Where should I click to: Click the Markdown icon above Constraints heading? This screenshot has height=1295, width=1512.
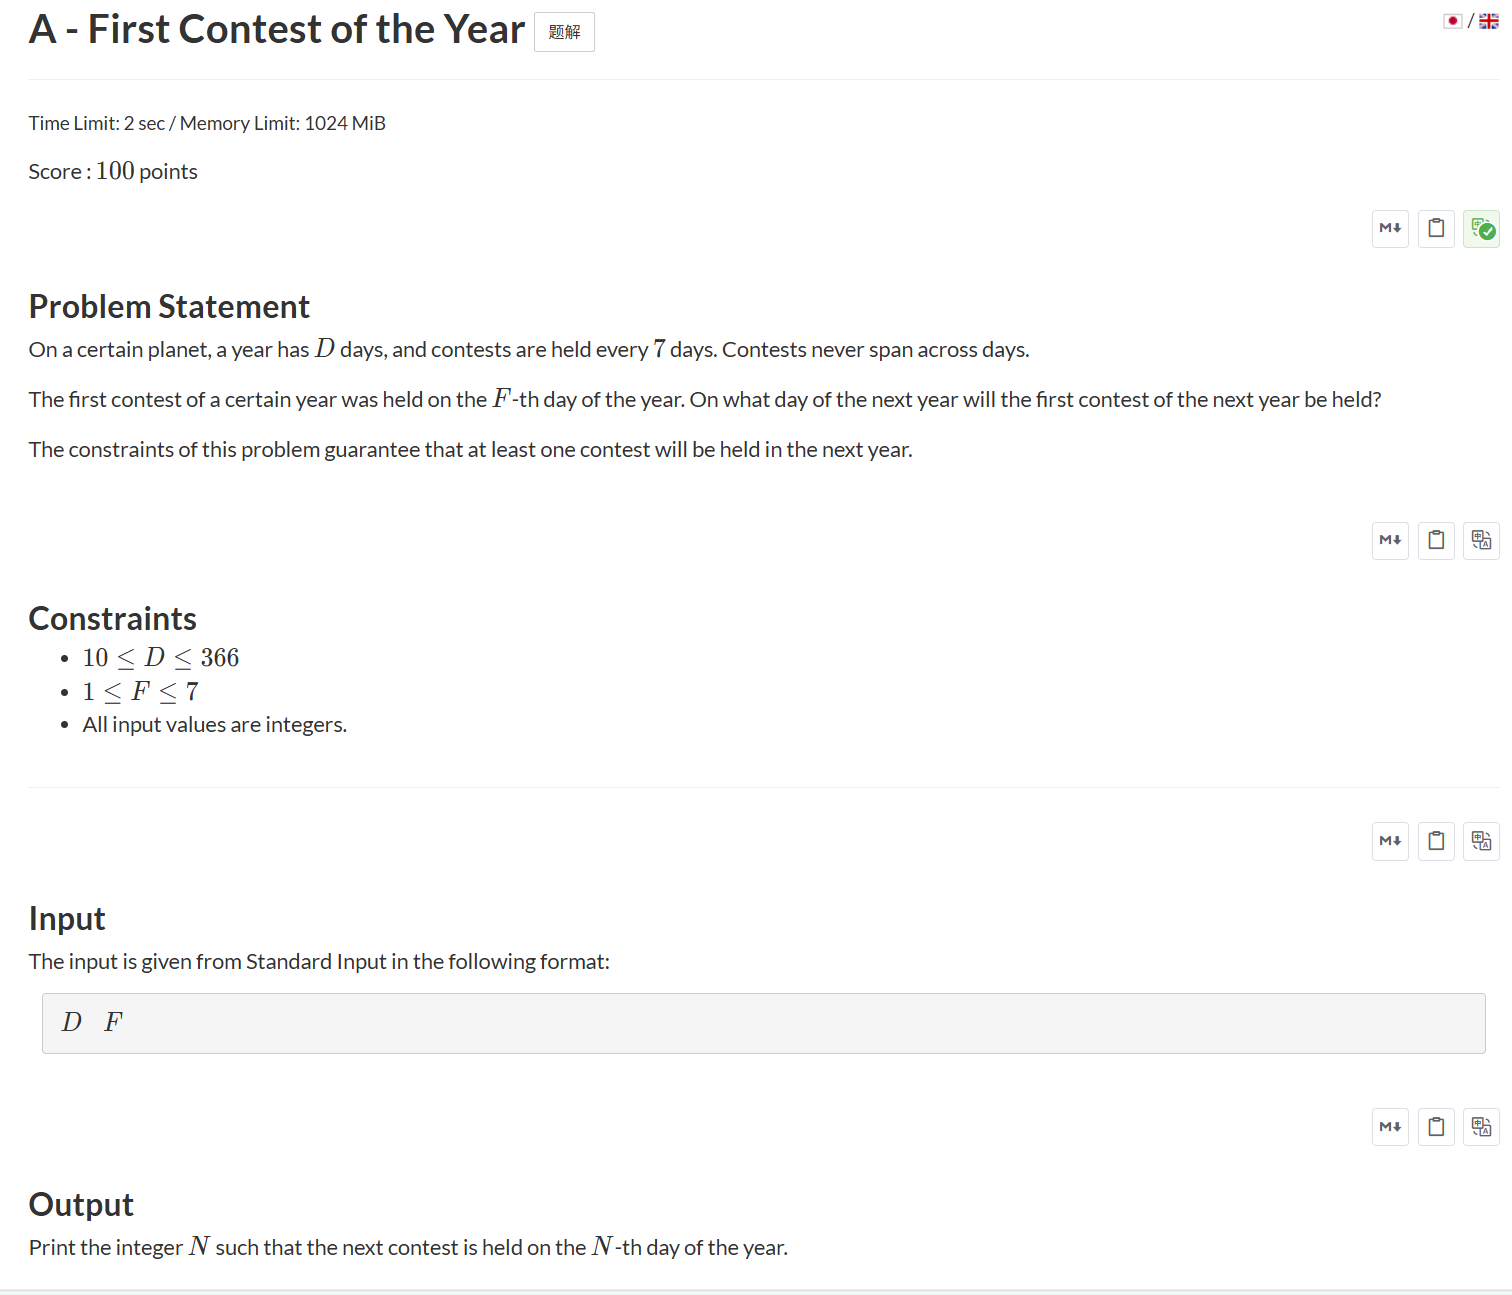[1390, 540]
